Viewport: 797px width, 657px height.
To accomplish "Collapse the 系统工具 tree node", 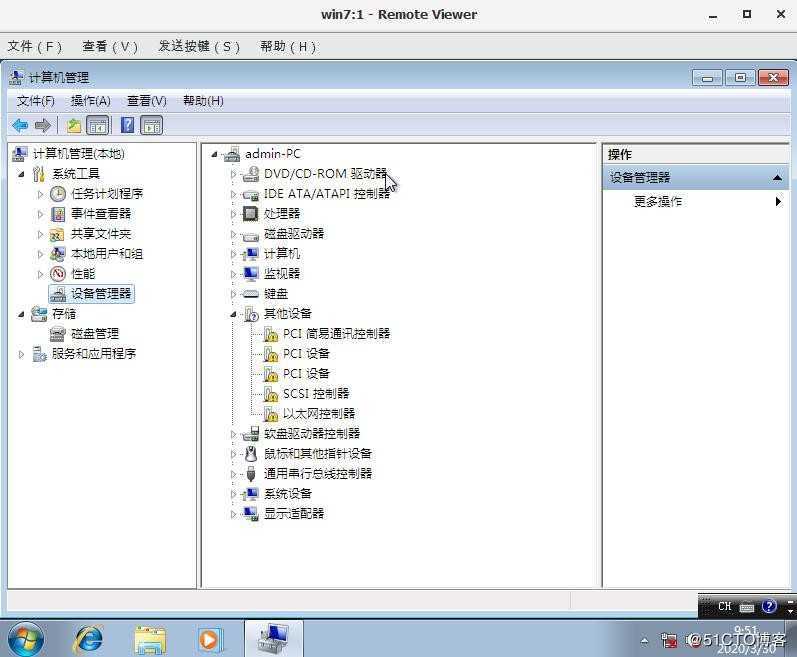I will (21, 174).
